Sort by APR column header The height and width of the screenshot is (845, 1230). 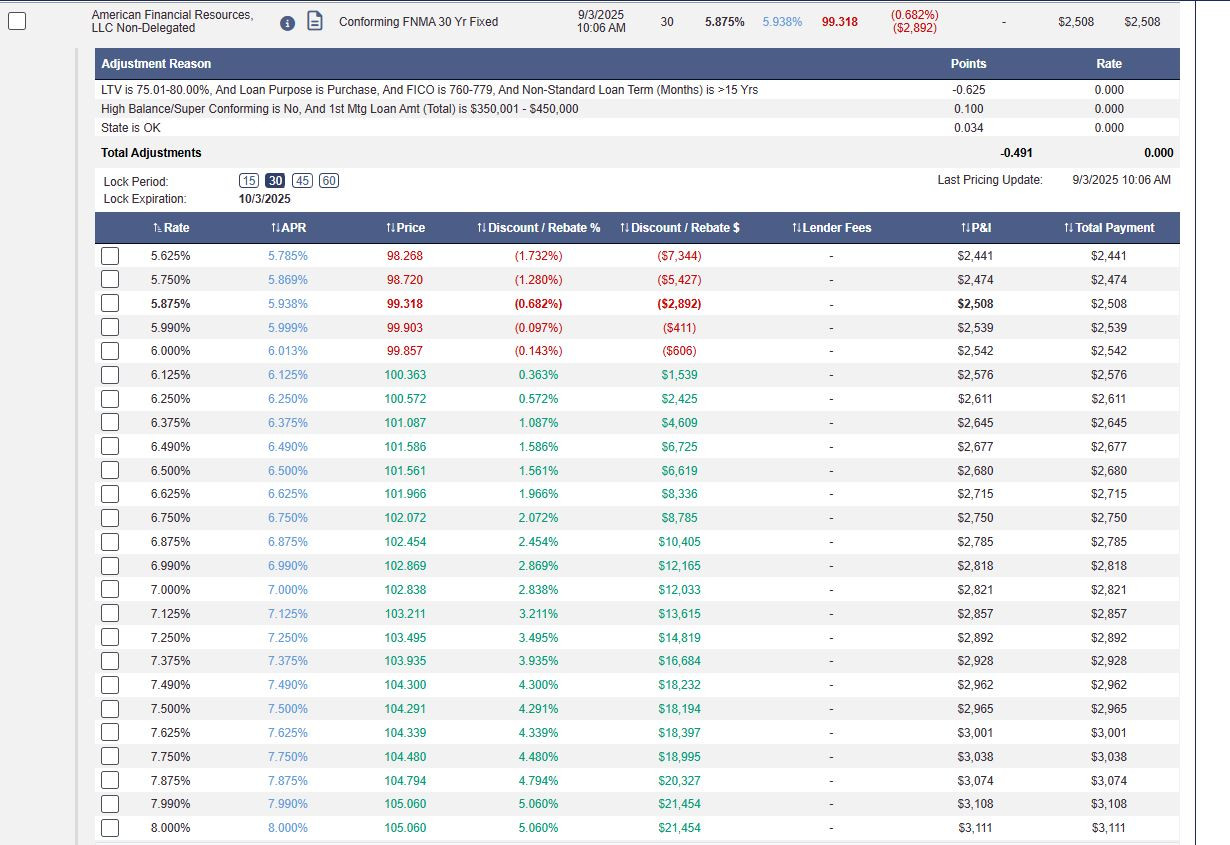tap(288, 228)
